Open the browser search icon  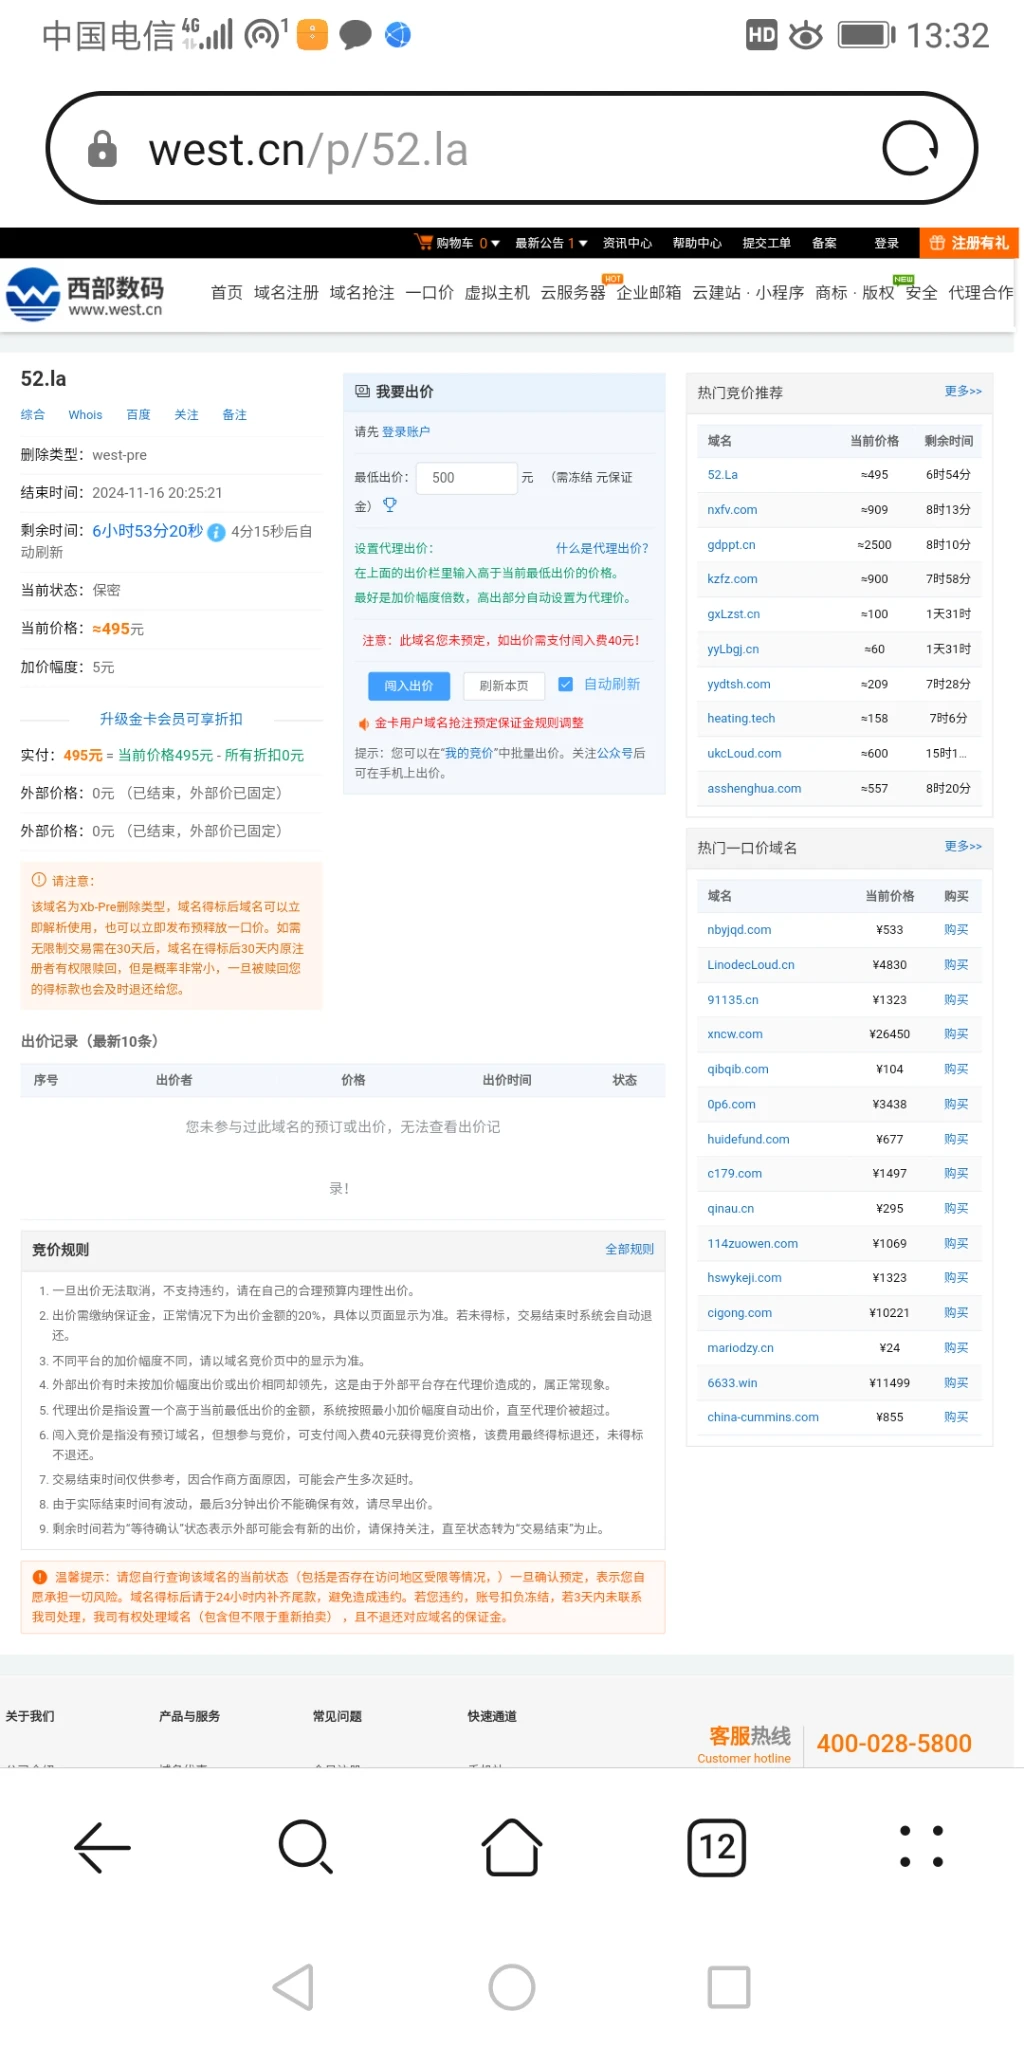point(305,1846)
